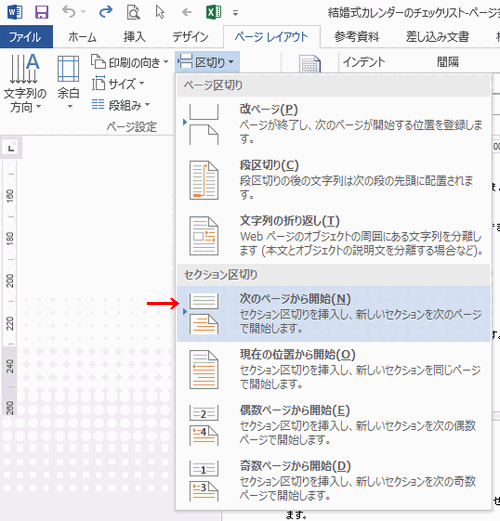Viewport: 500px width, 521px height.
Task: Click the continuous section break icon
Action: click(204, 369)
